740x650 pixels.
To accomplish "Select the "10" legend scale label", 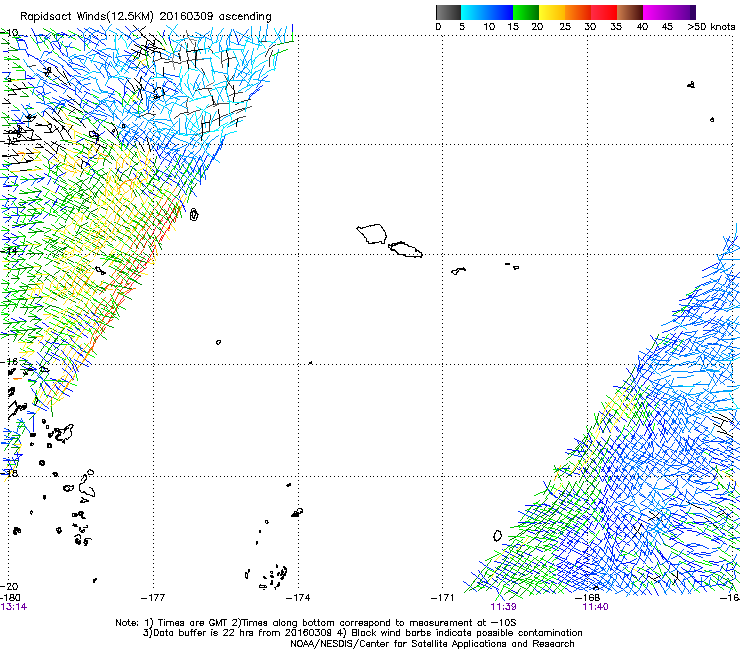I will pyautogui.click(x=489, y=26).
